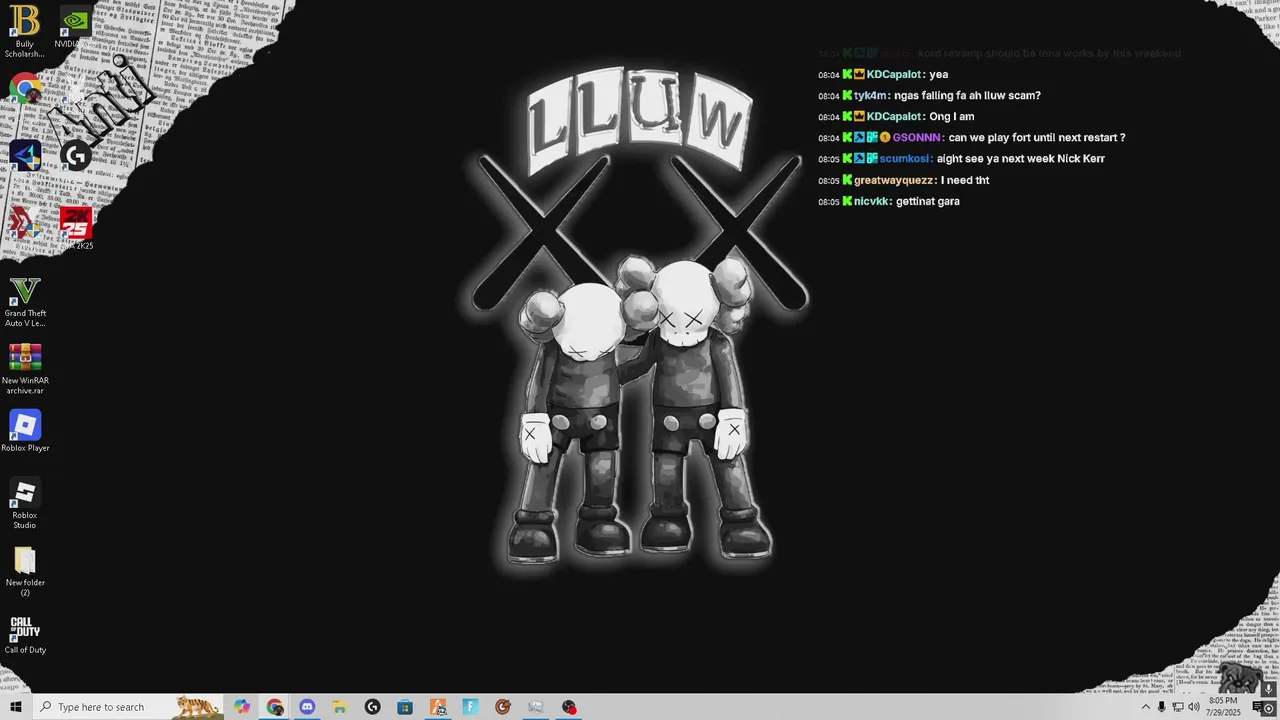This screenshot has width=1280, height=720.
Task: Open the volume control in the tray
Action: coord(1194,707)
